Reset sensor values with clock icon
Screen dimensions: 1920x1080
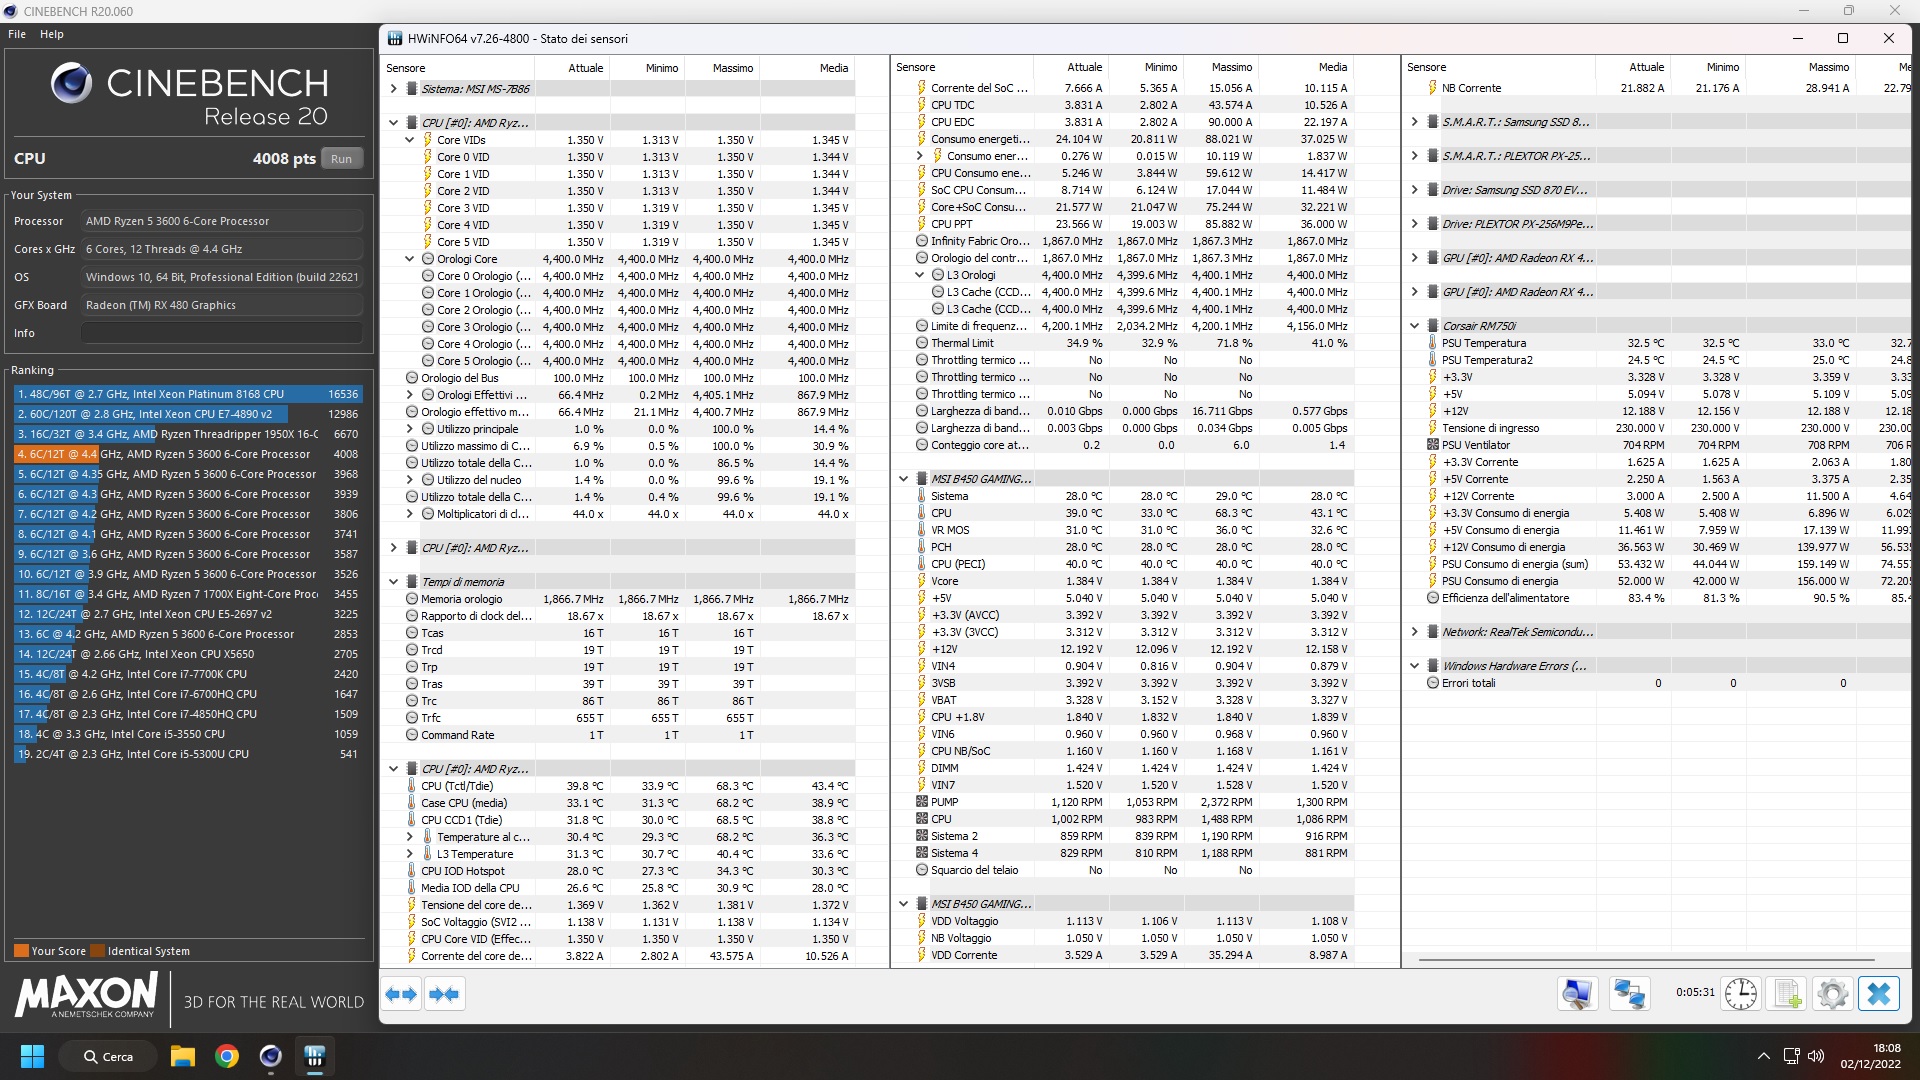[1740, 994]
